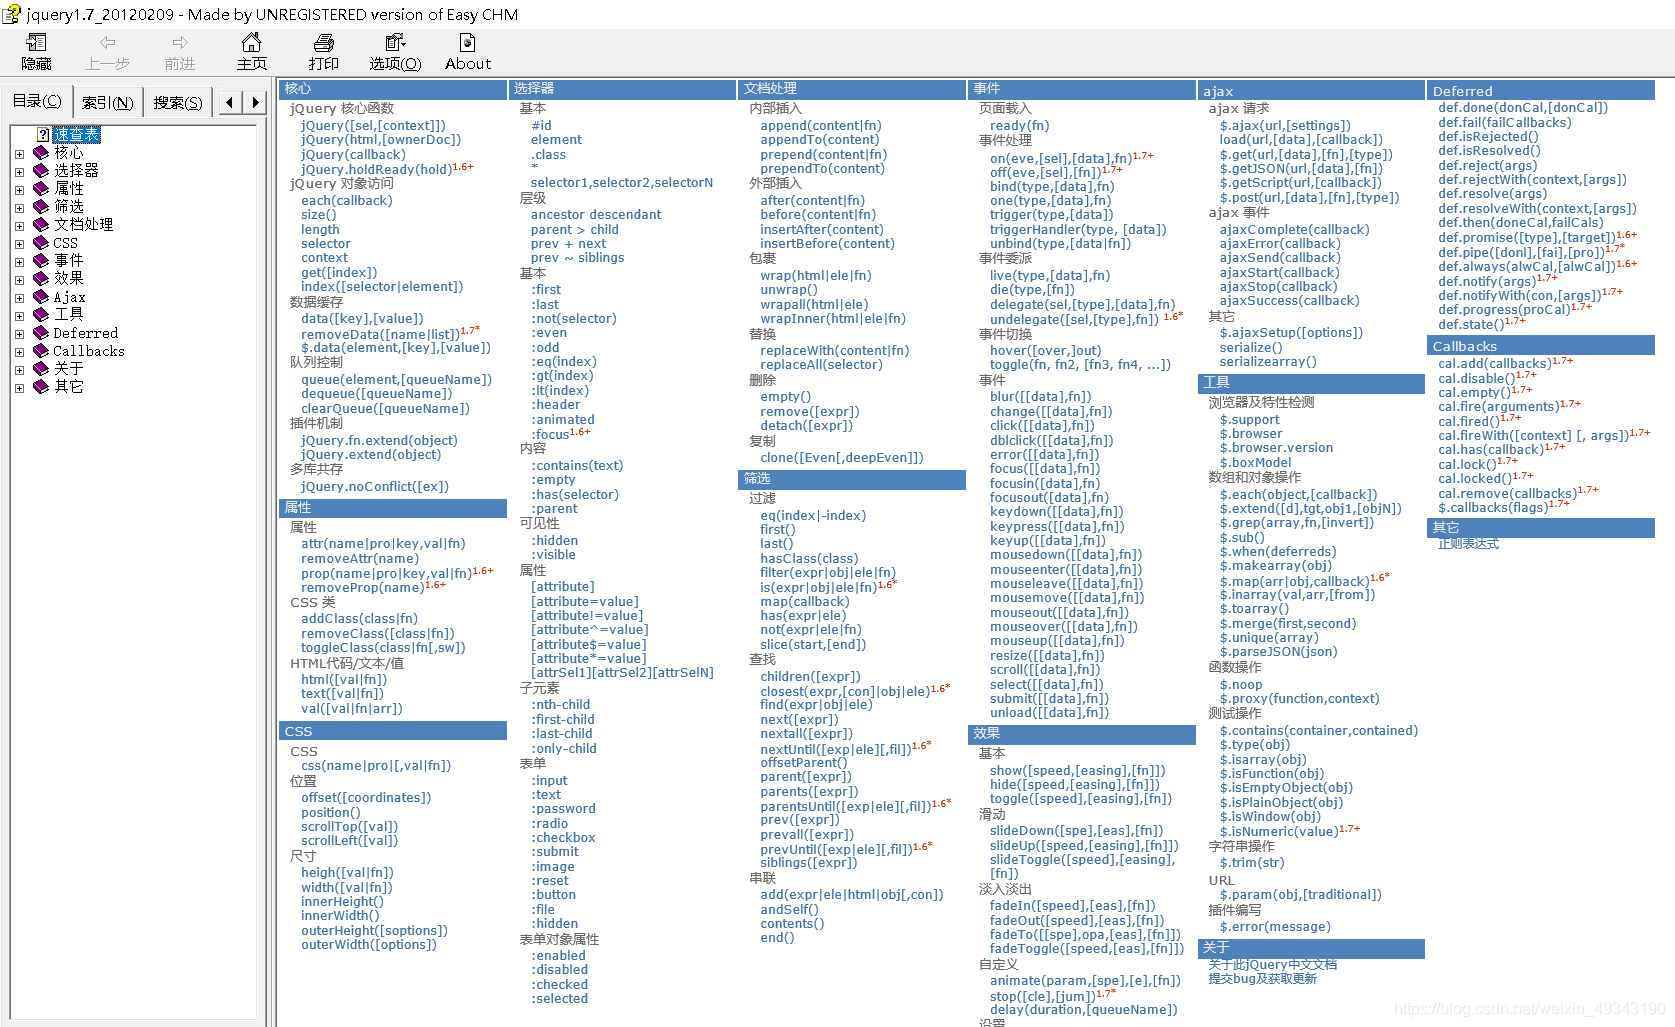The image size is (1675, 1027).
Task: Expand the 属性 tree node
Action: point(19,190)
